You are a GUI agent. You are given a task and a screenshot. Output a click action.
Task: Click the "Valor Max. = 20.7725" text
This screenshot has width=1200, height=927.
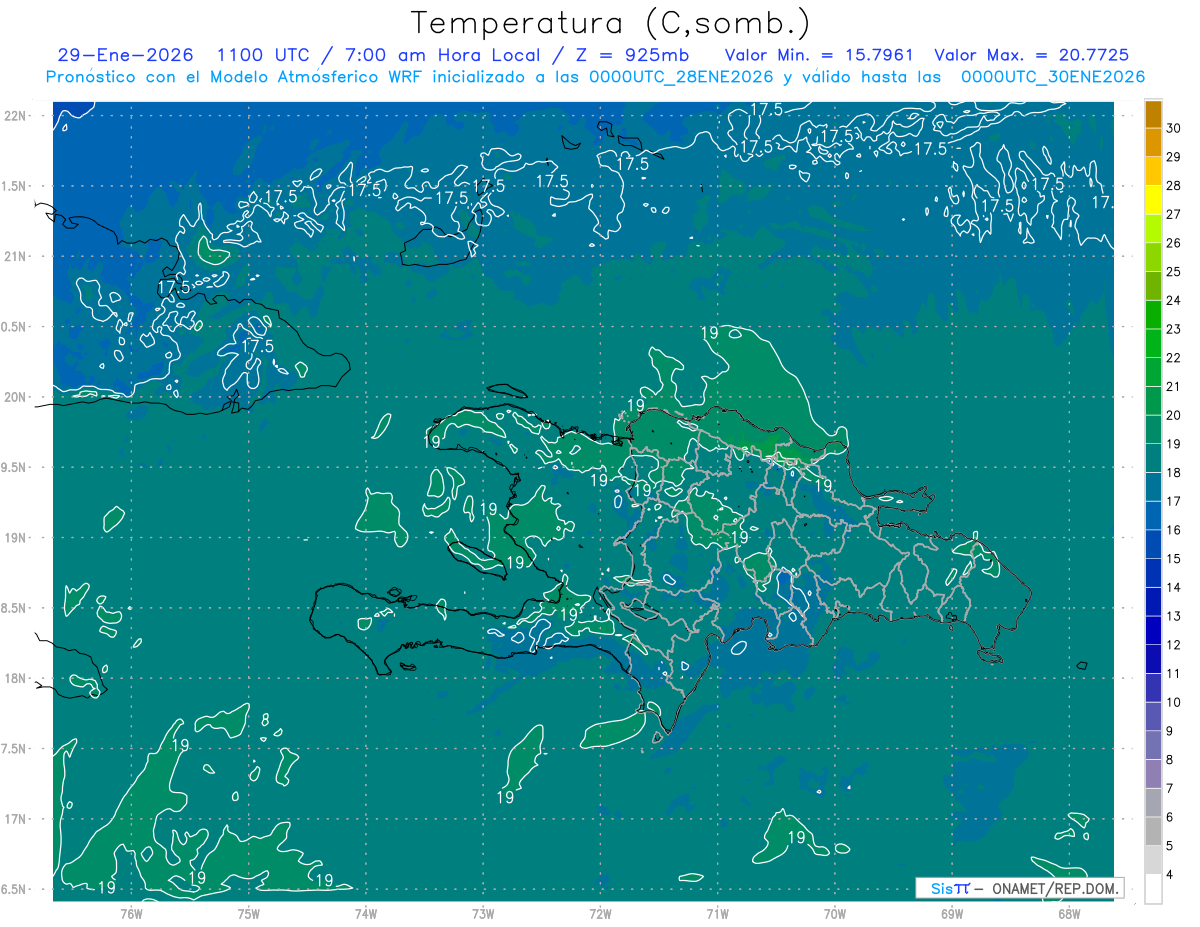pyautogui.click(x=1031, y=56)
